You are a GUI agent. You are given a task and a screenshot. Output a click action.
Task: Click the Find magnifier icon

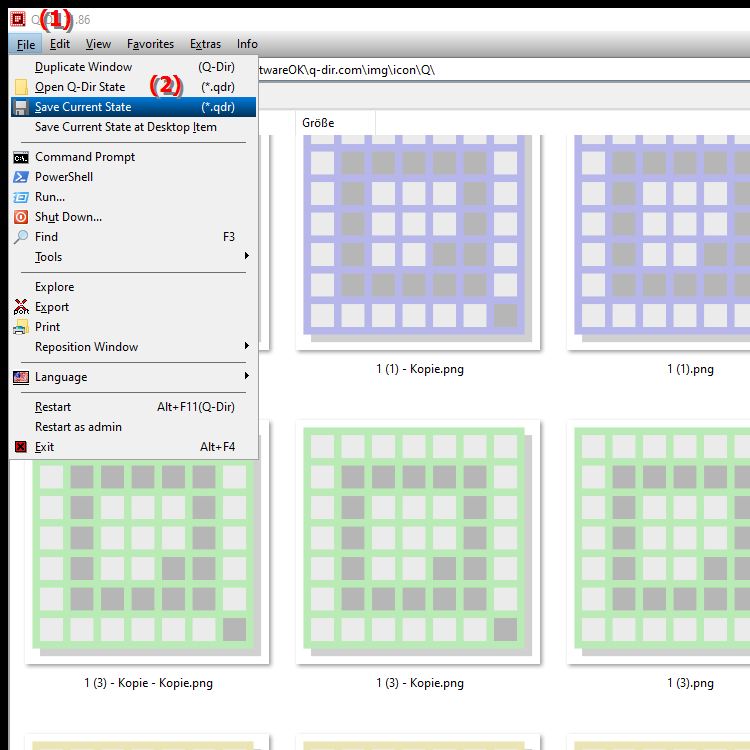[x=21, y=237]
